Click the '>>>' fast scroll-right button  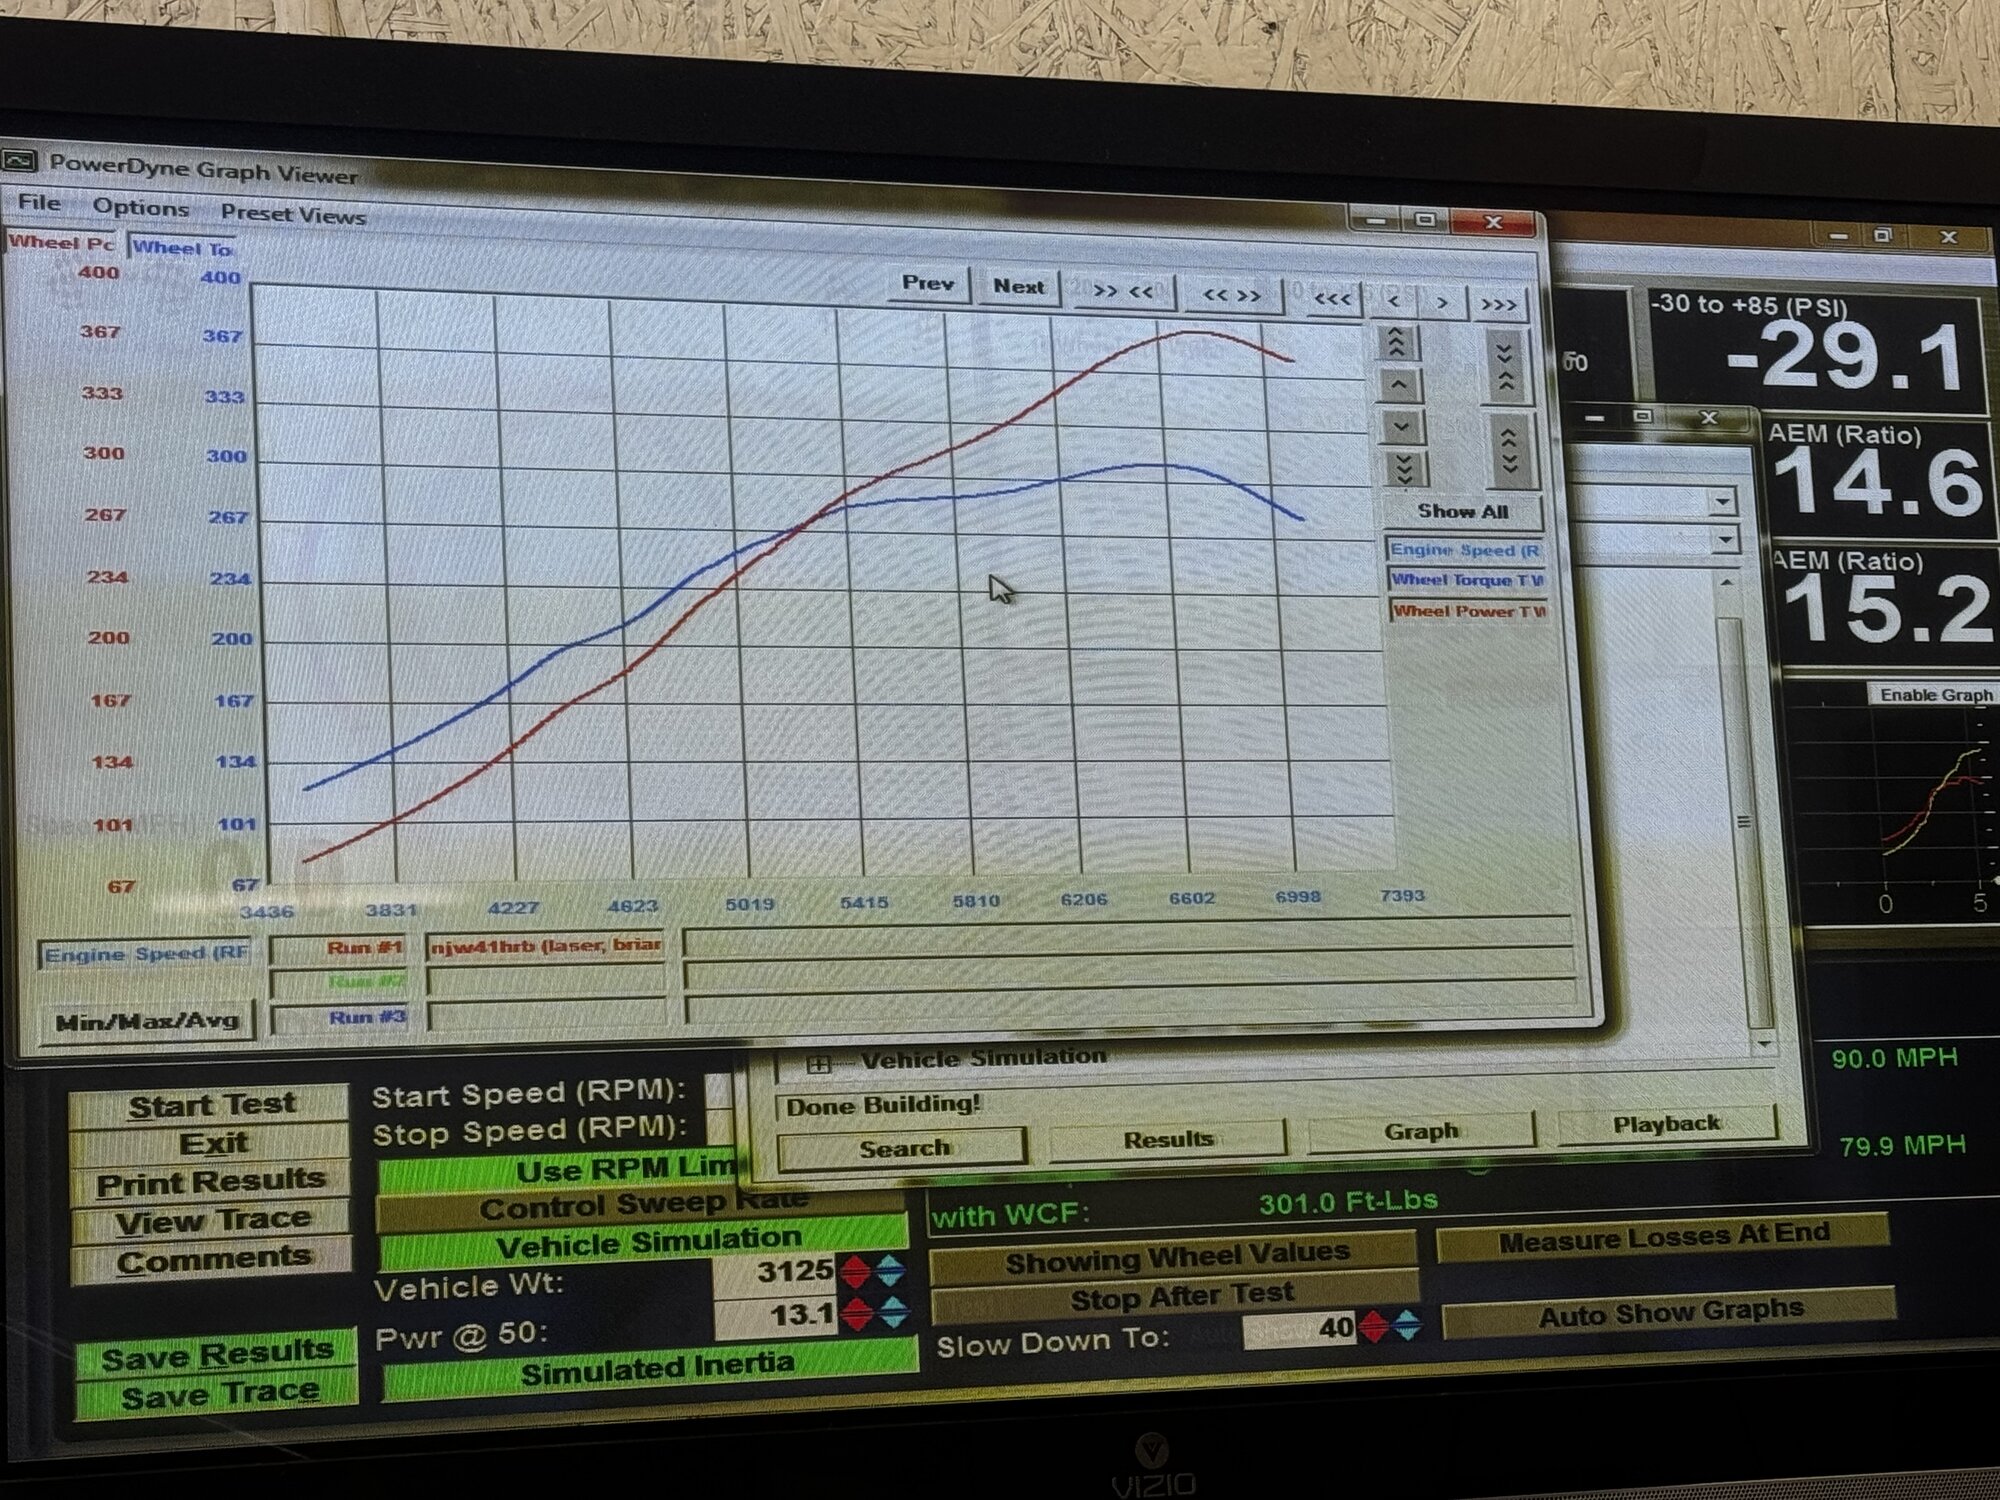click(1498, 305)
